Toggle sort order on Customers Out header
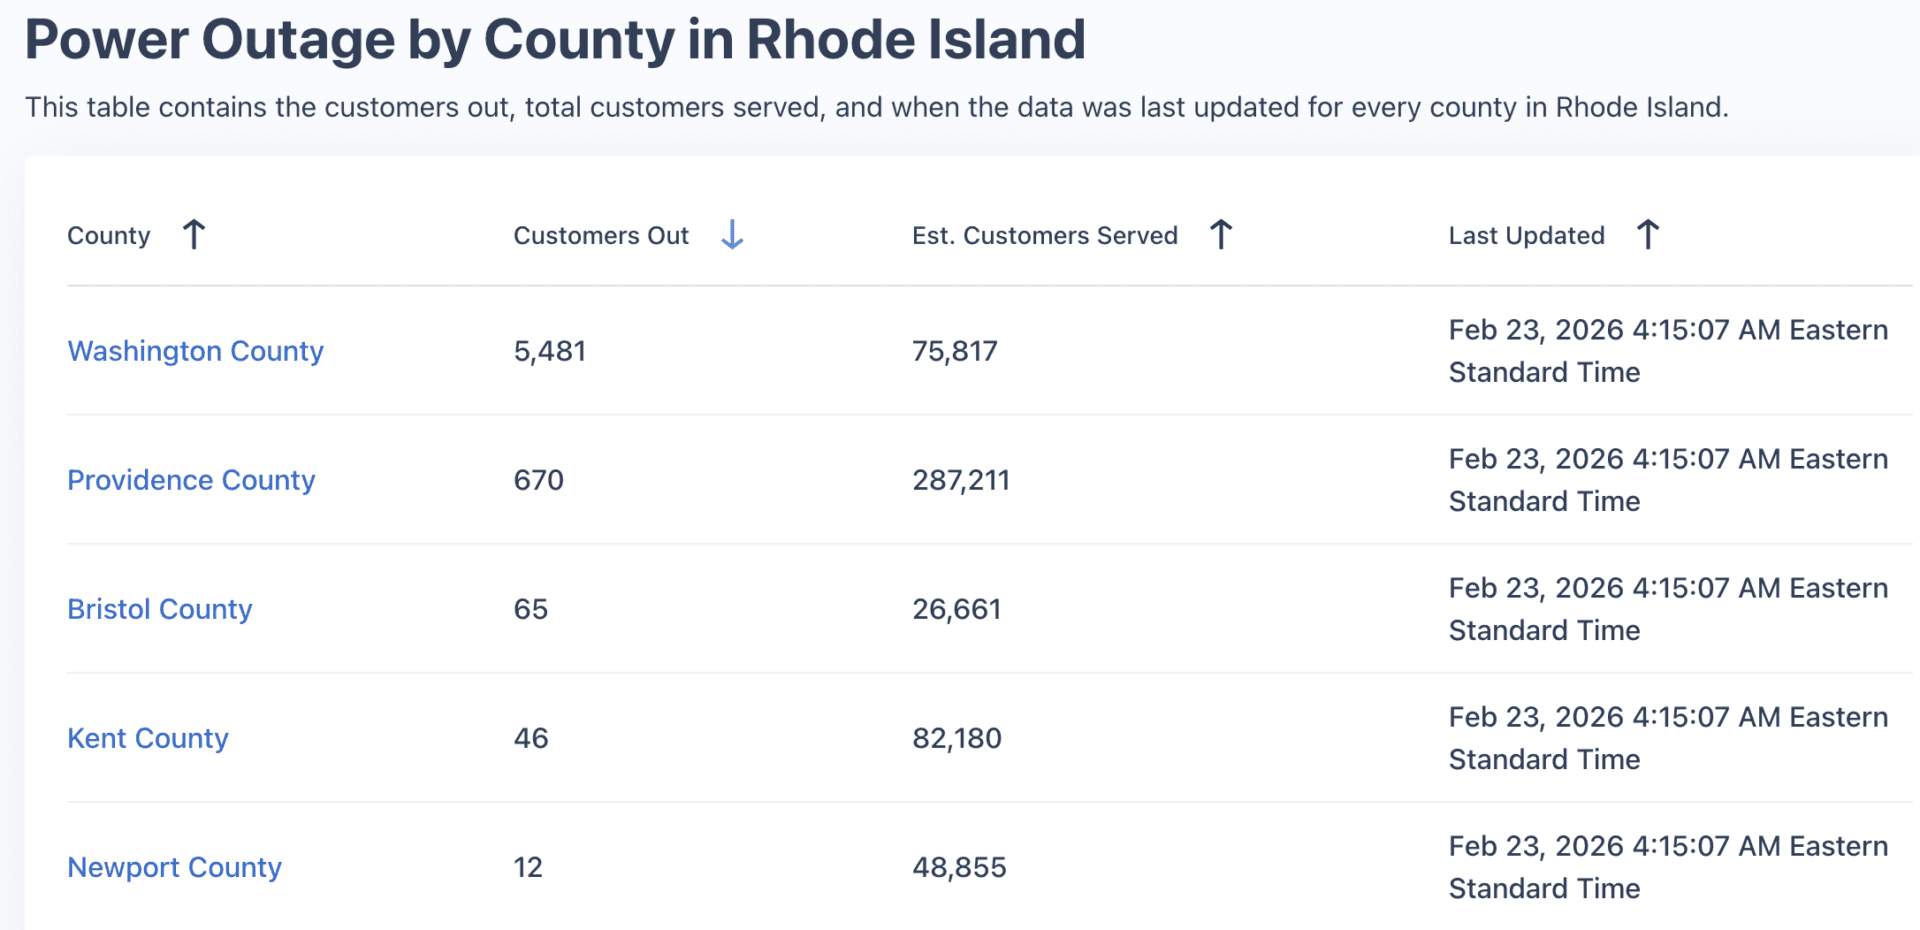The width and height of the screenshot is (1920, 930). coord(601,236)
